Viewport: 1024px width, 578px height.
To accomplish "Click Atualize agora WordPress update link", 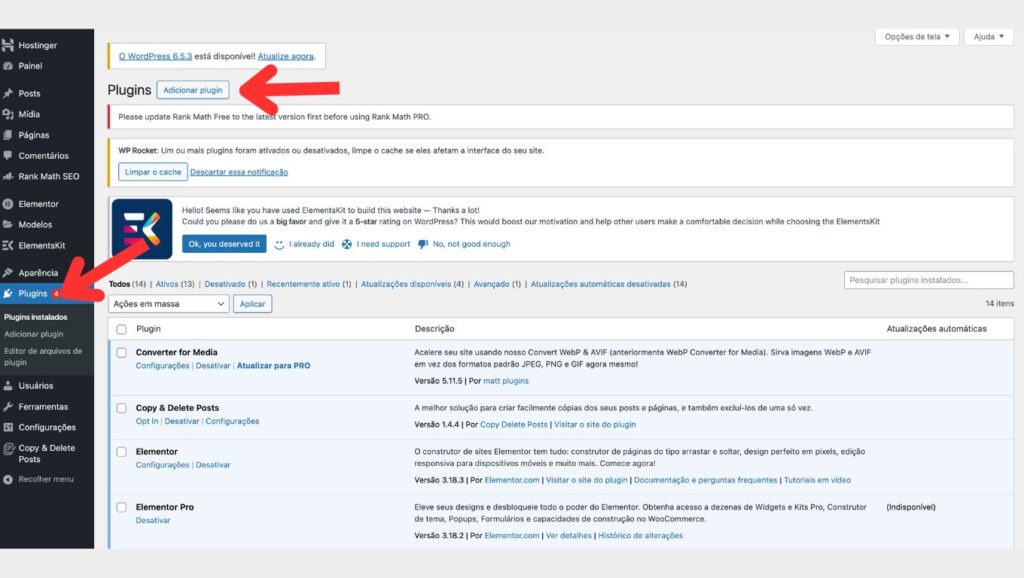I will [285, 56].
